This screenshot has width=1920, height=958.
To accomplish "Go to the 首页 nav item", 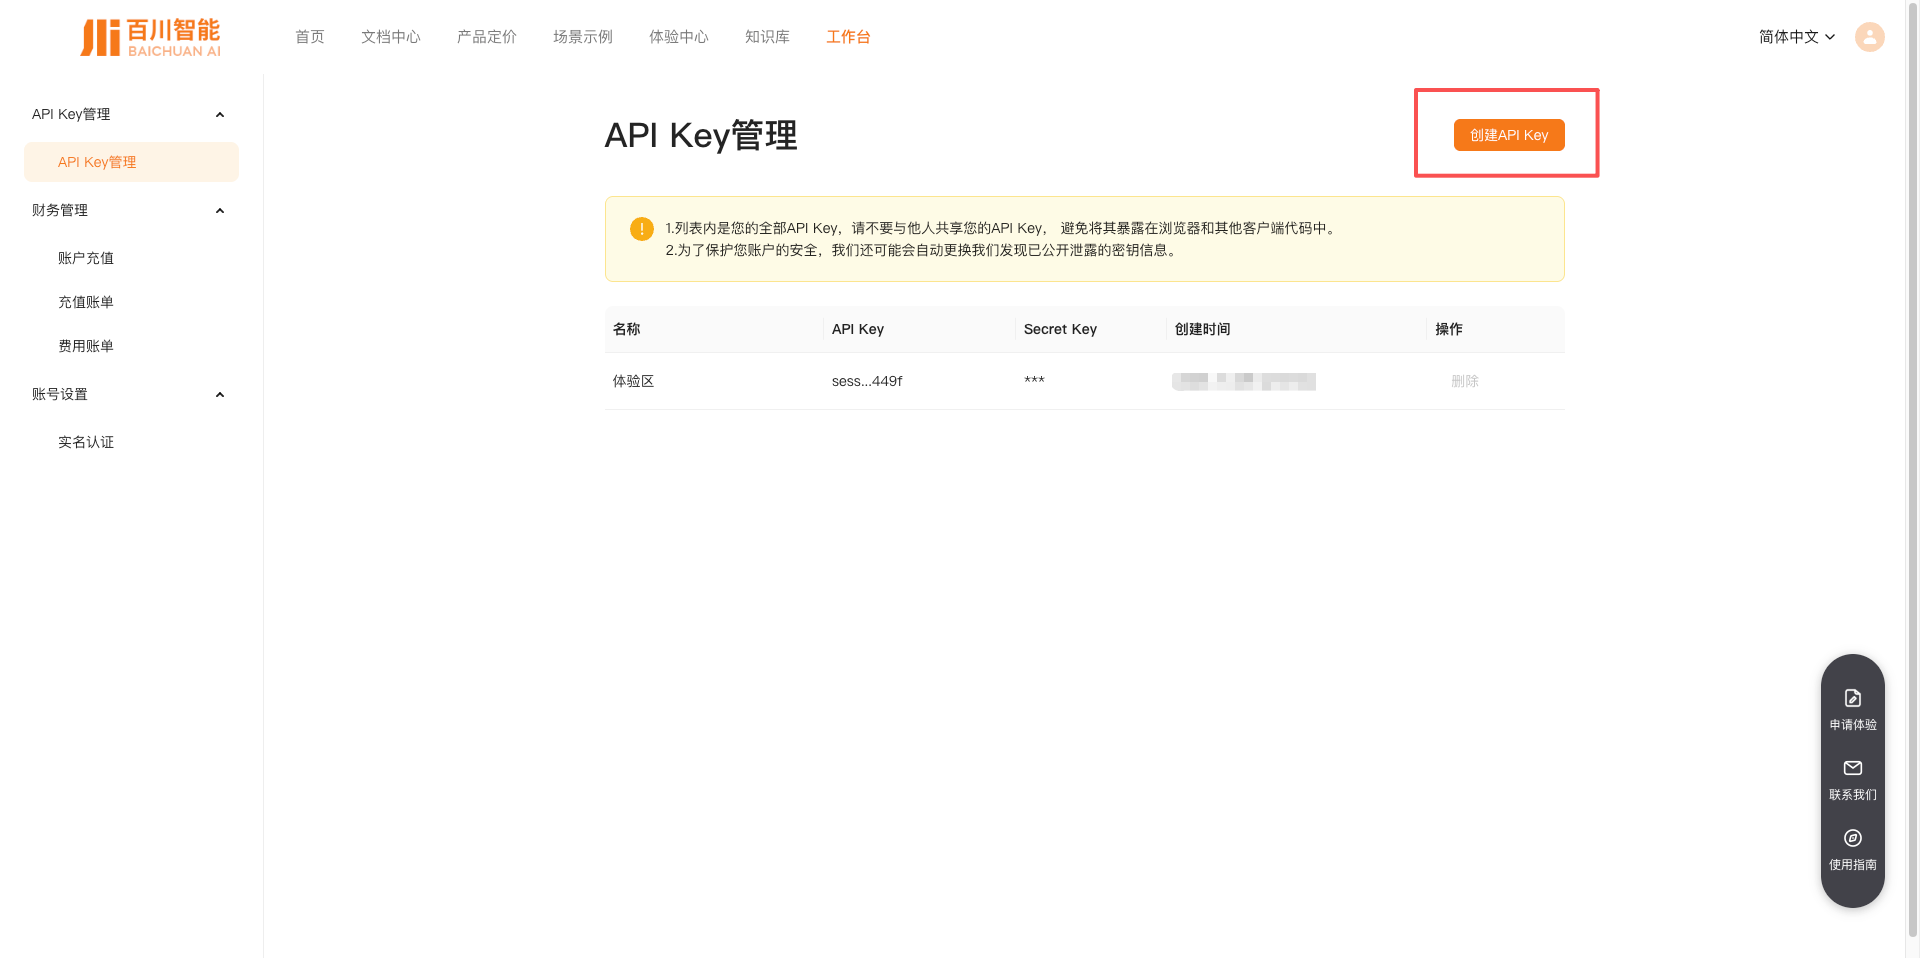I will (x=310, y=37).
